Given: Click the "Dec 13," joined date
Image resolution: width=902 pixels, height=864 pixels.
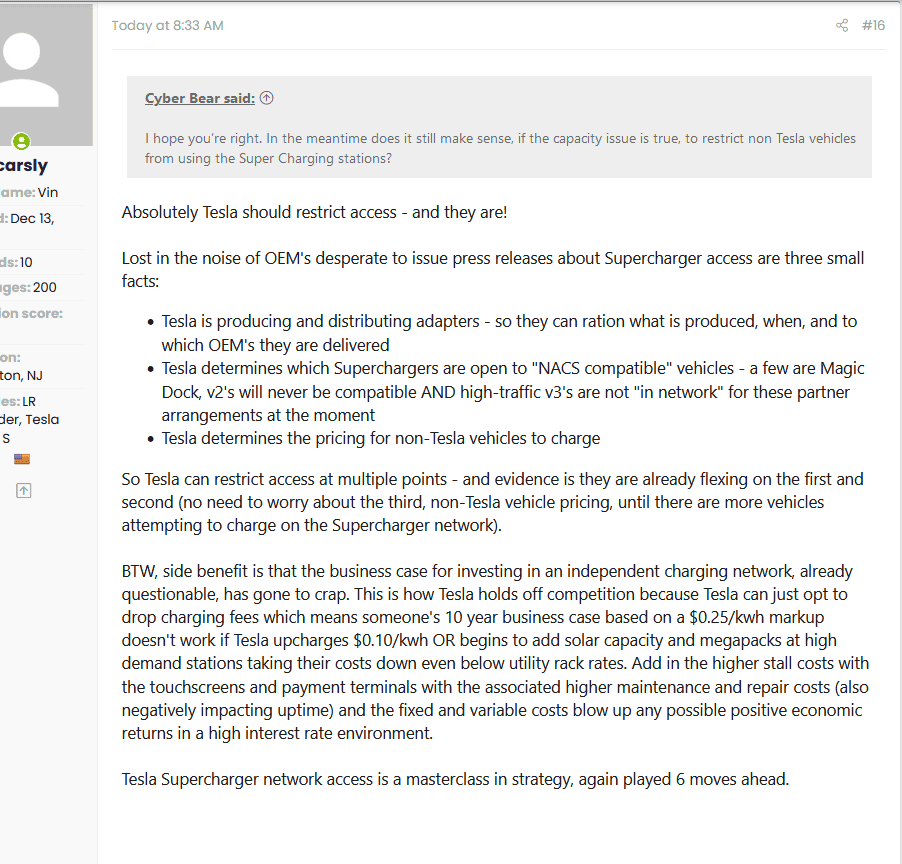Looking at the screenshot, I should point(32,219).
